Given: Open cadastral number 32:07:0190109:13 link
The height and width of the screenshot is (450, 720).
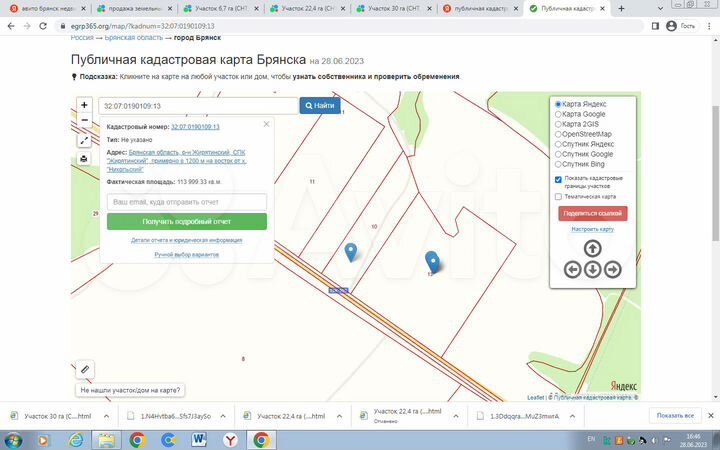Looking at the screenshot, I should 195,127.
